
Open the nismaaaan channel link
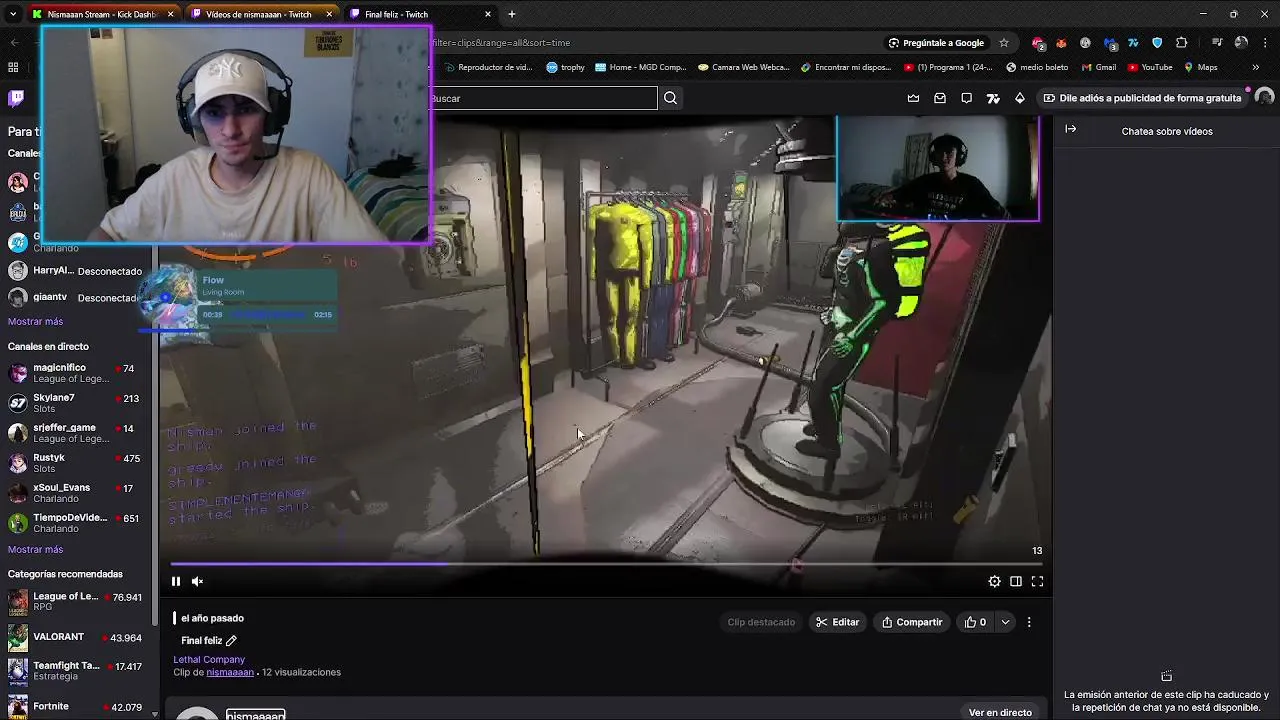pyautogui.click(x=230, y=672)
